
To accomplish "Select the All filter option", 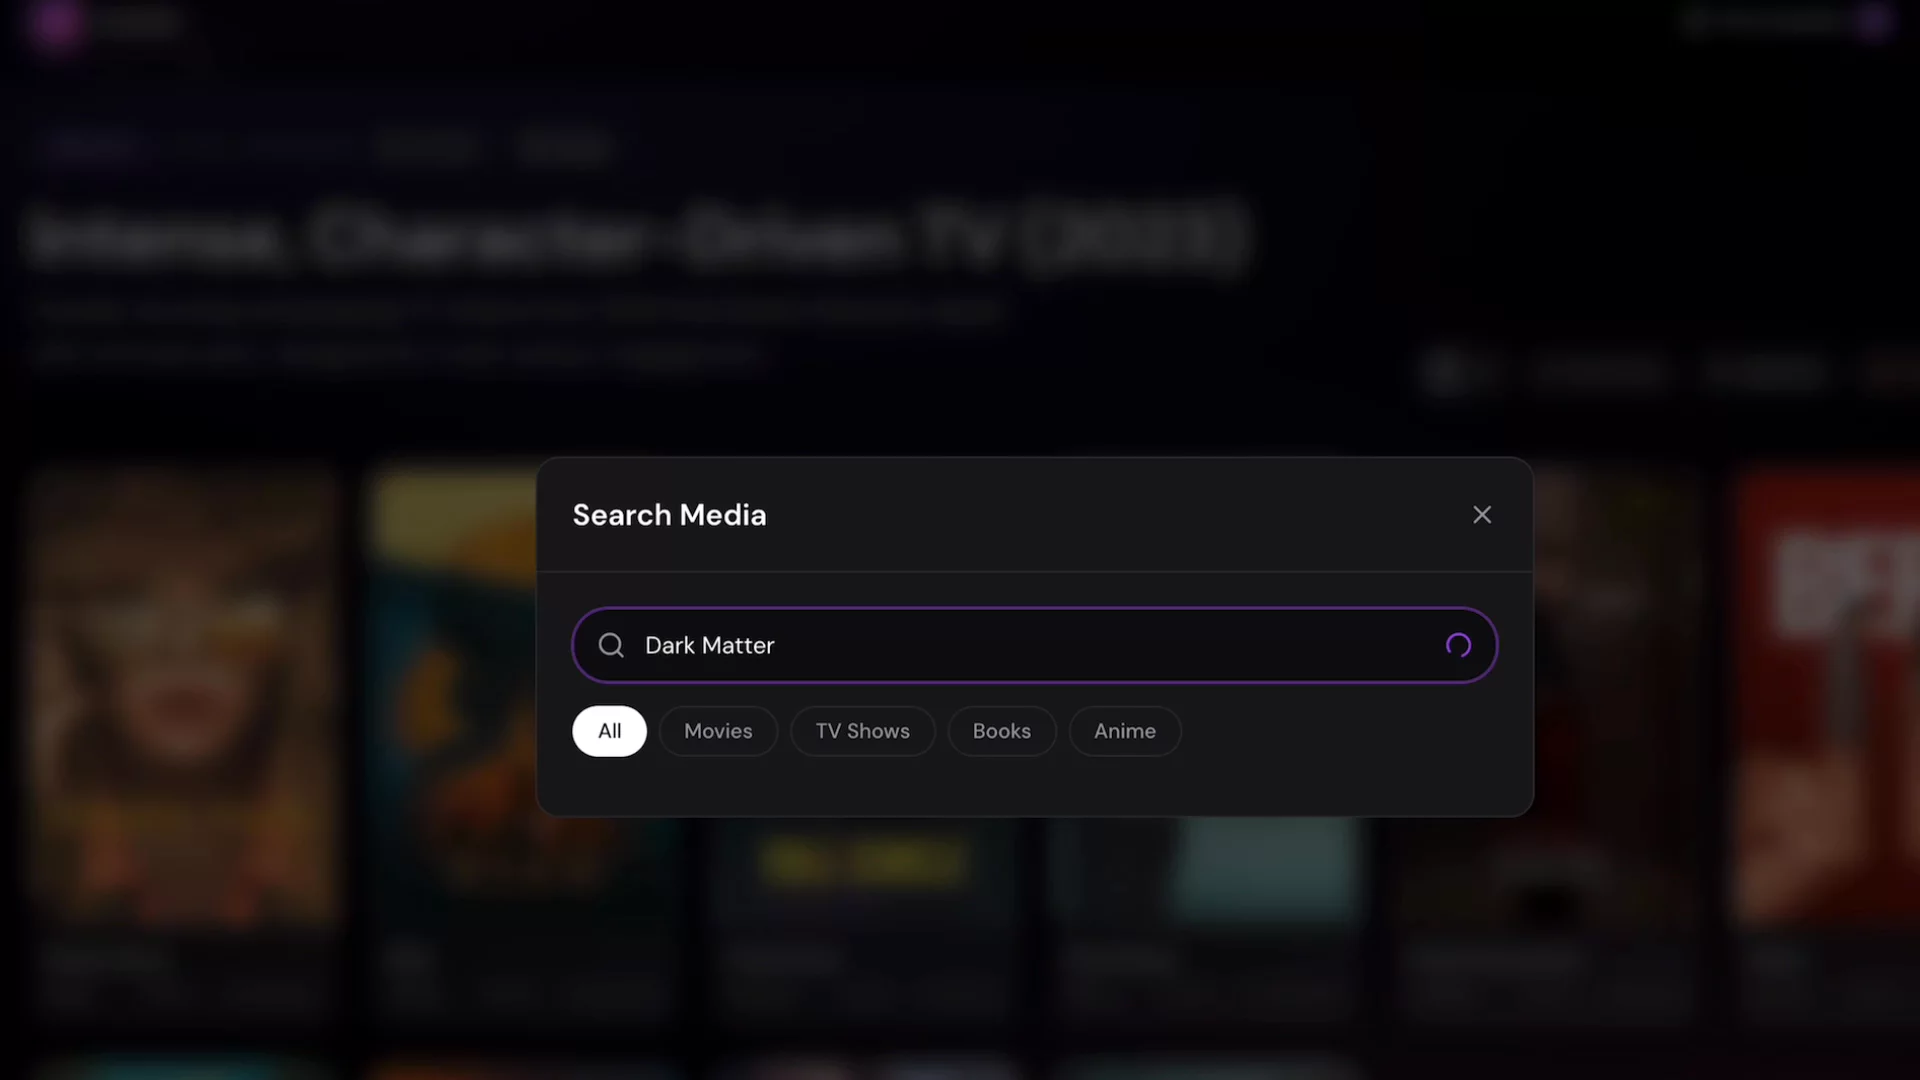I will (609, 731).
